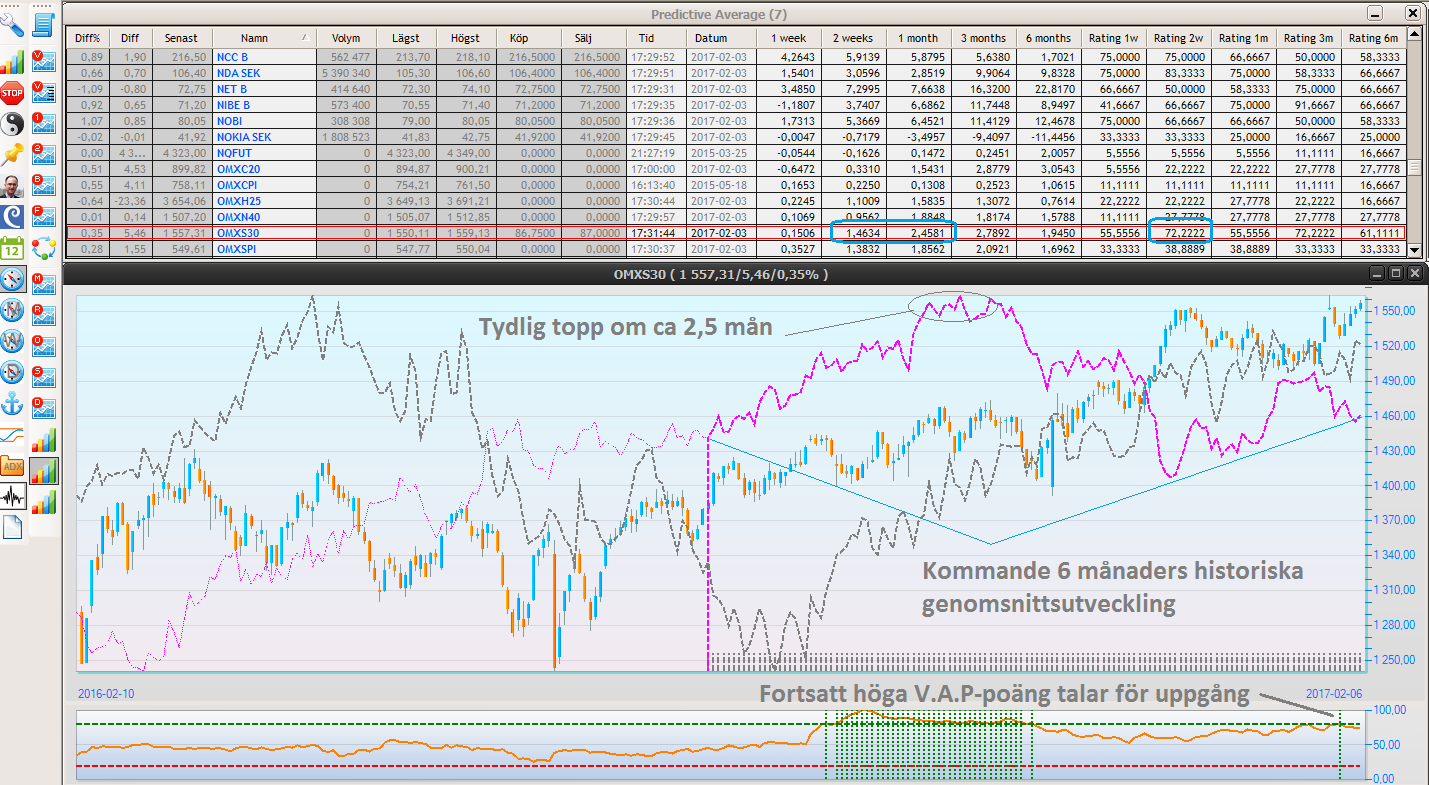Viewport: 1429px width, 785px height.
Task: Sort by the 6 months column
Action: (x=1048, y=37)
